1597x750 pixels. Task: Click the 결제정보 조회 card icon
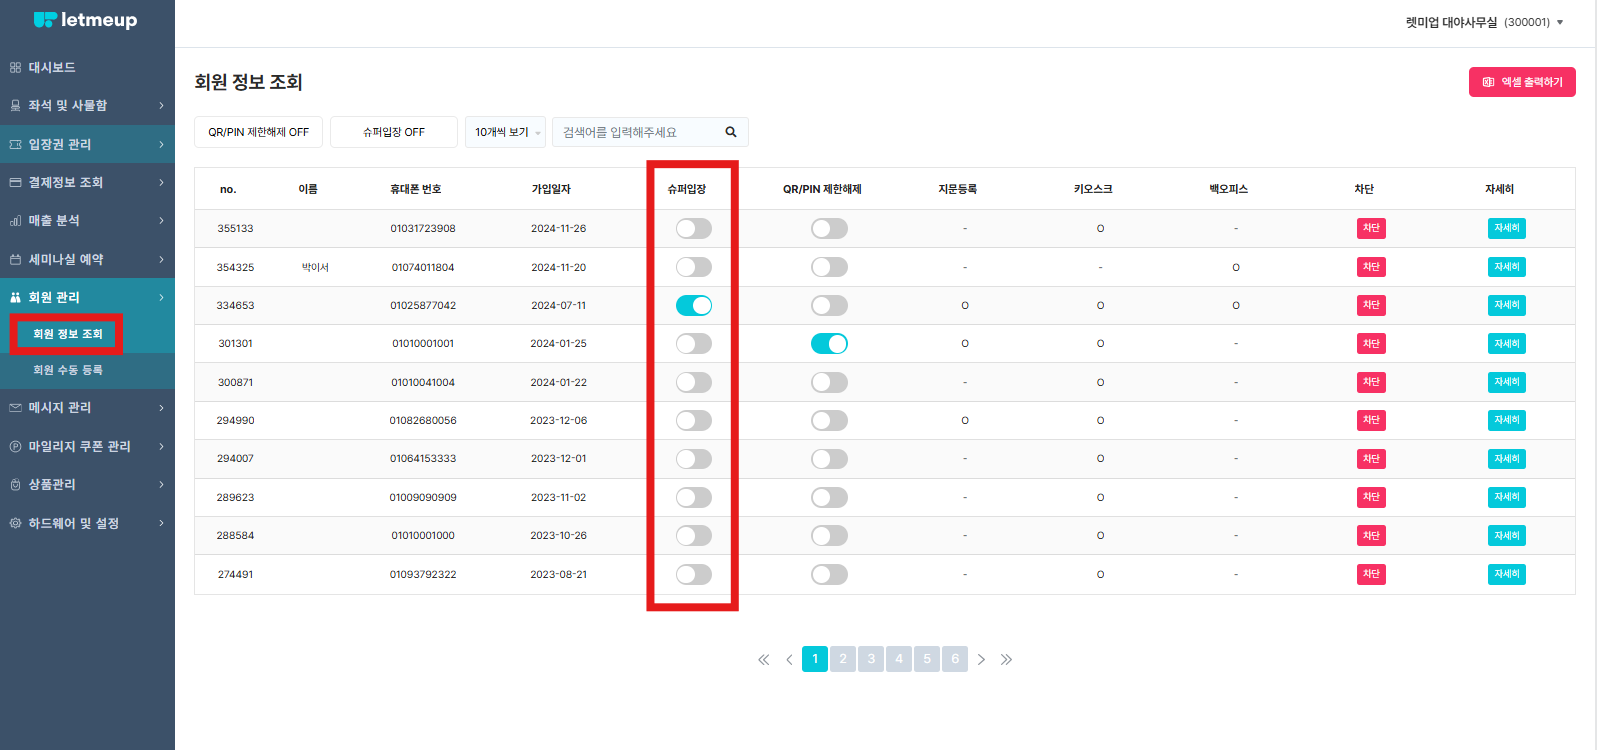(x=15, y=182)
